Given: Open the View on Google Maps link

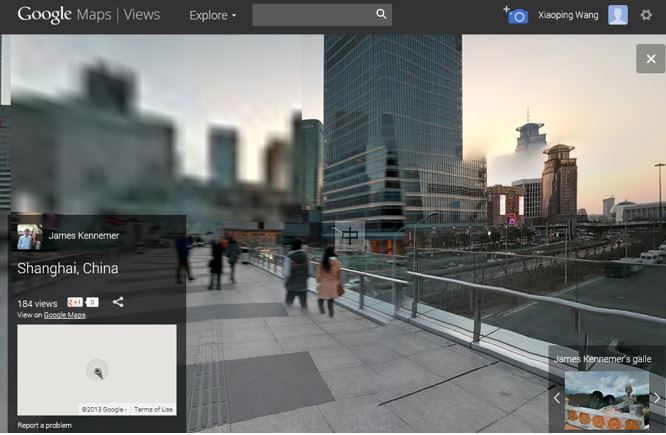Looking at the screenshot, I should coord(64,315).
